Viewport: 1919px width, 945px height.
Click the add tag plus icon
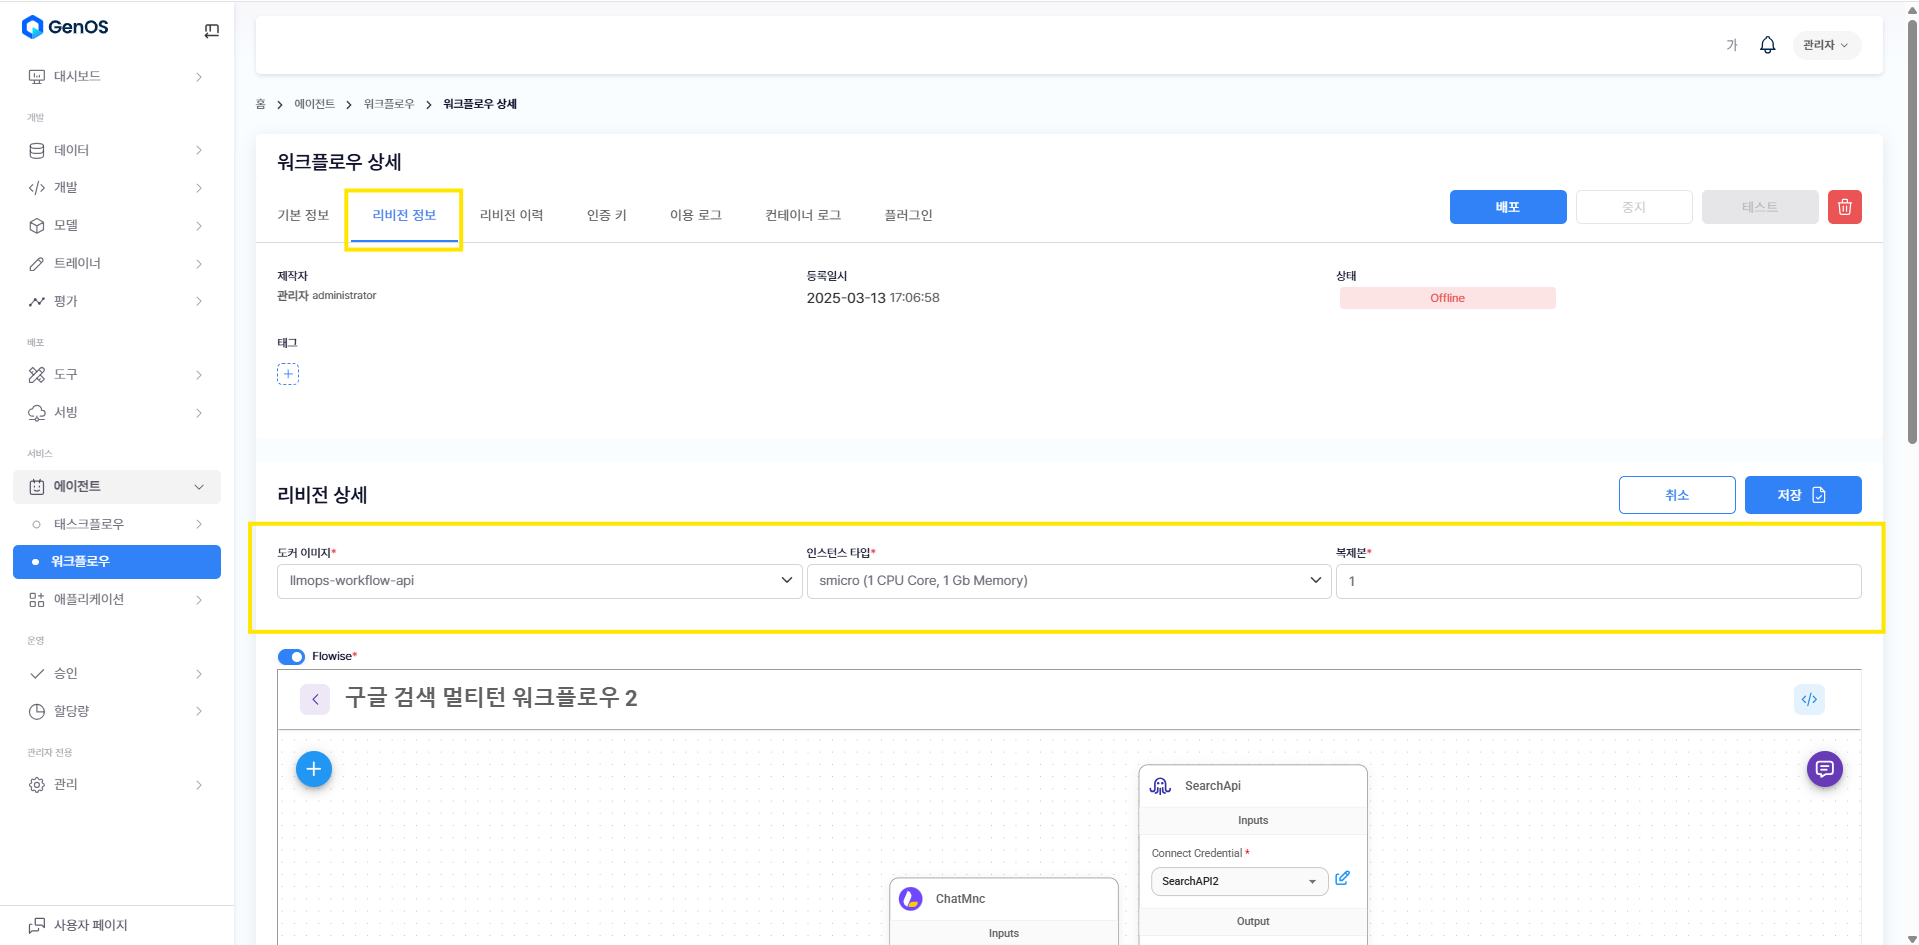288,374
